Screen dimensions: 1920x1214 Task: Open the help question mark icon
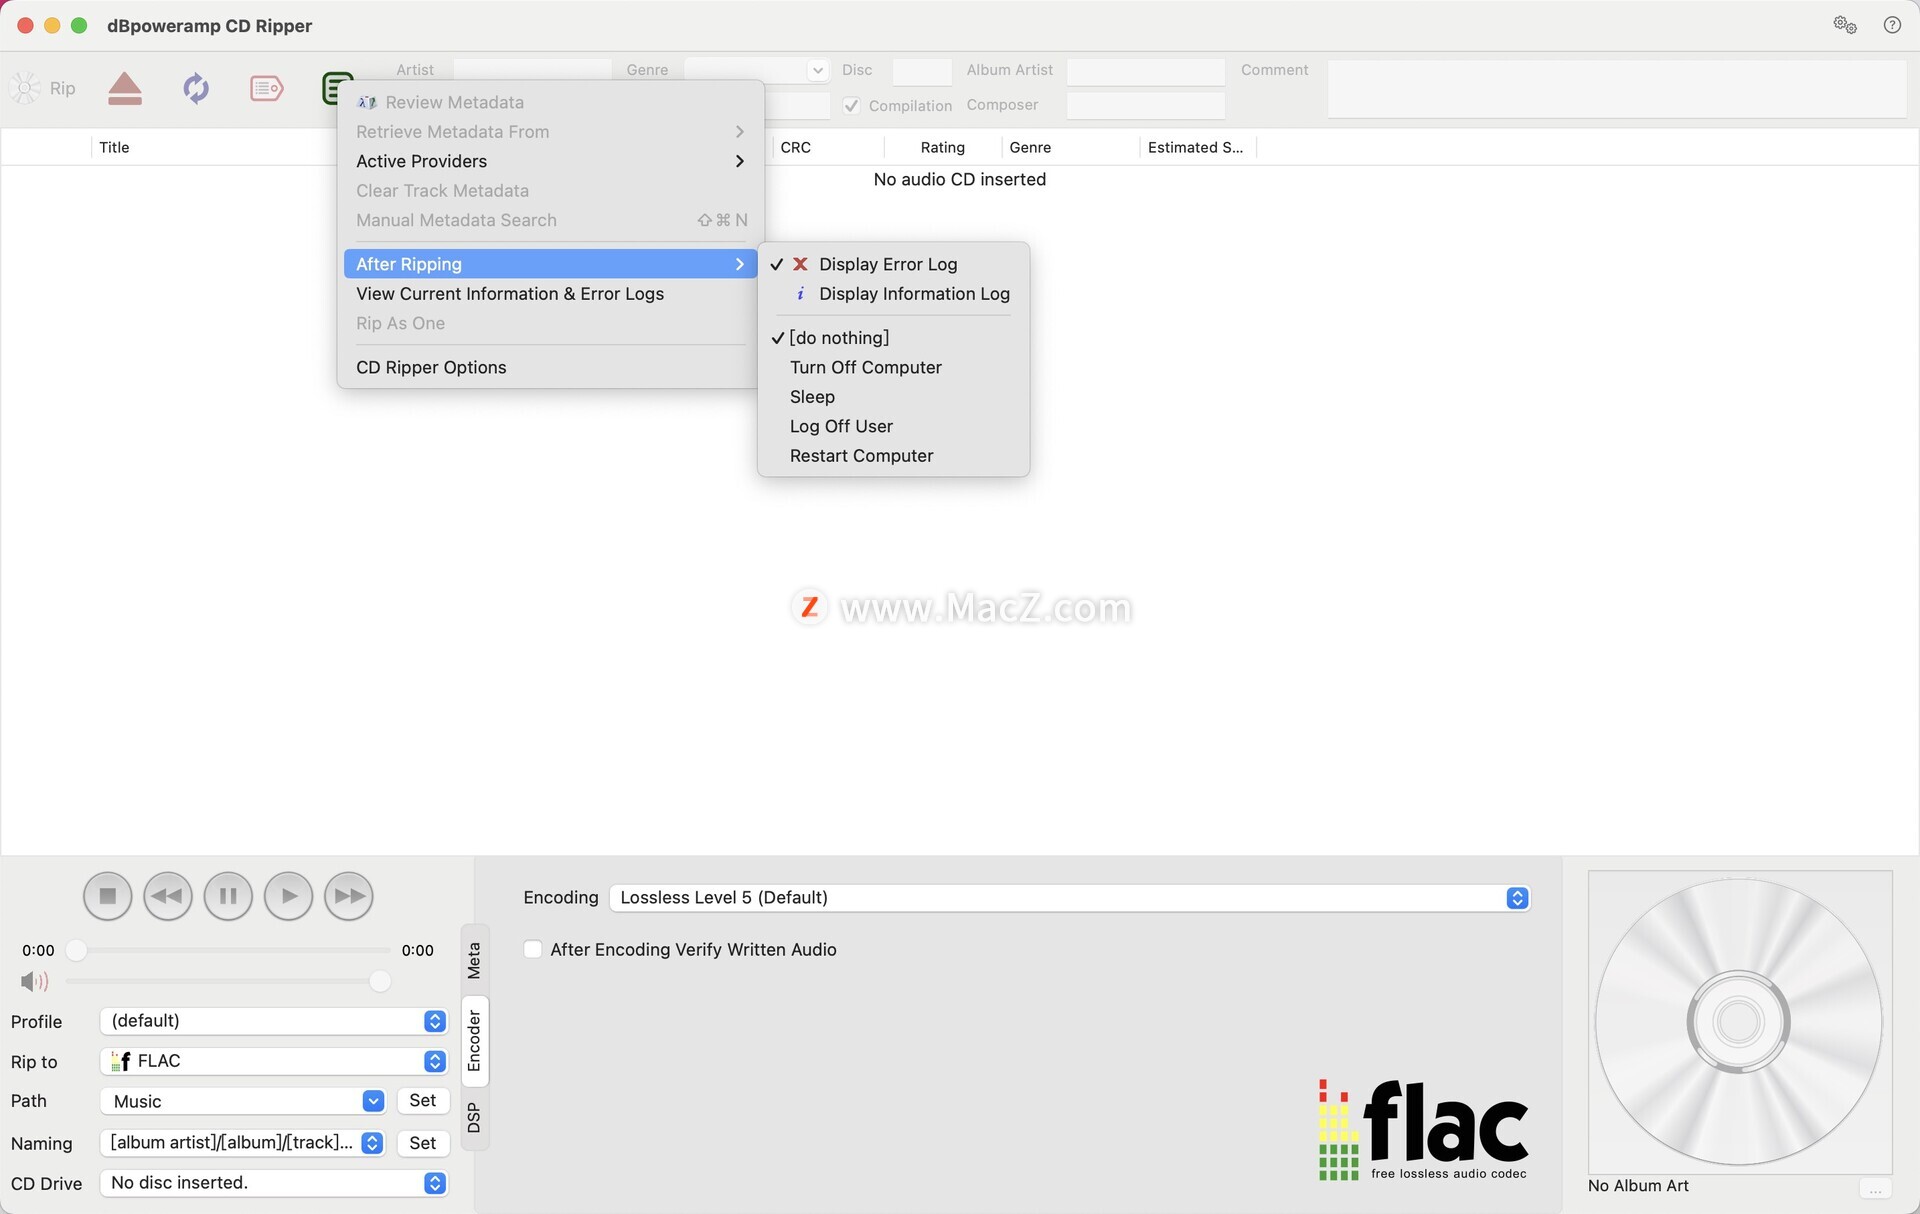click(x=1892, y=25)
